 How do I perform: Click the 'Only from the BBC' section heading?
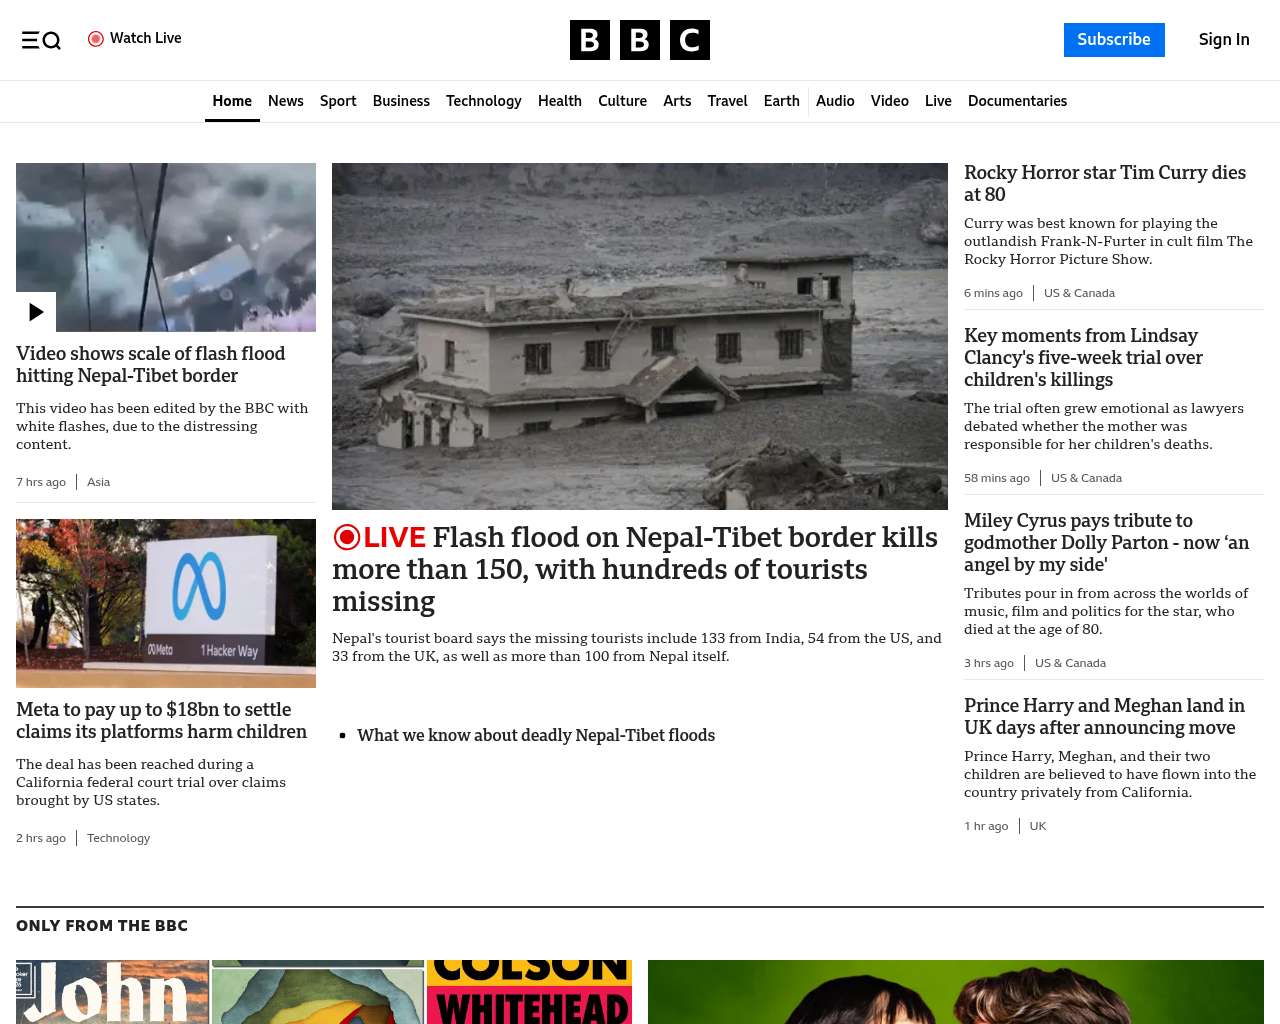click(102, 926)
